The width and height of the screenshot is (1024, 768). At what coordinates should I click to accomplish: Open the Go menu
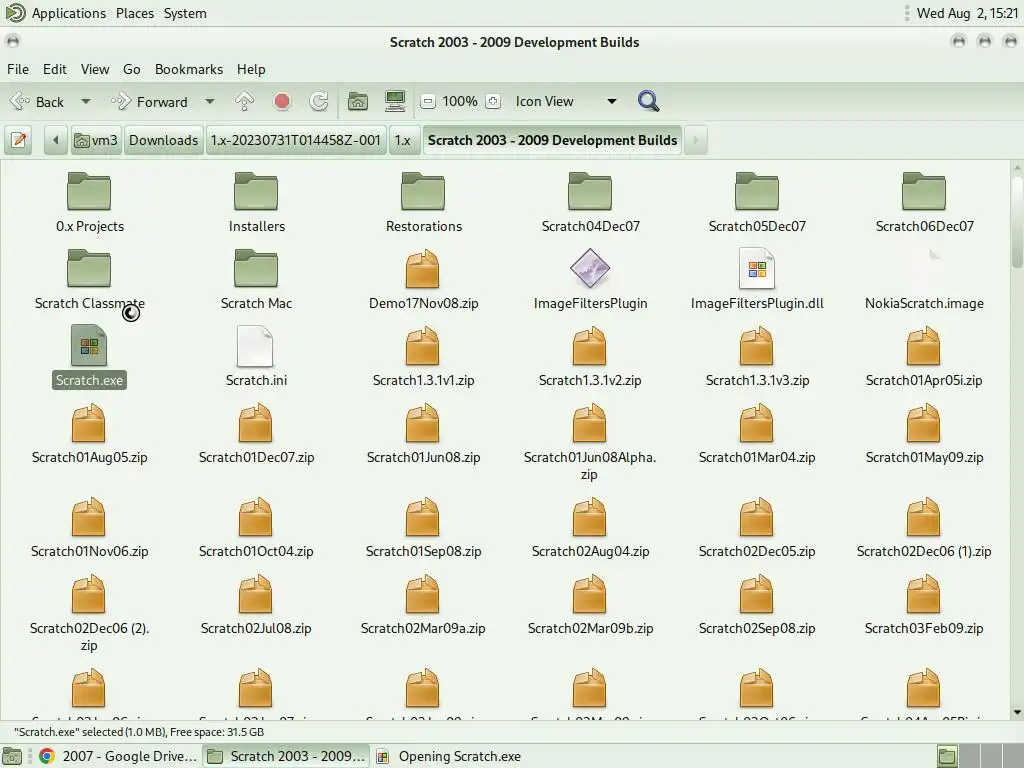coord(132,69)
